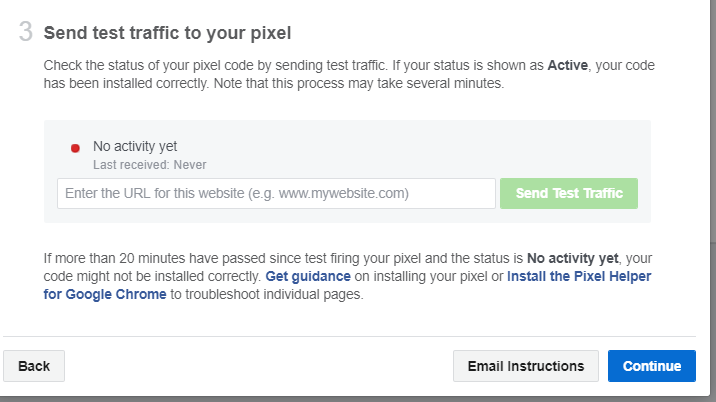Click the 'No activity yet' status label
Viewport: 716px width, 402px height.
pos(135,146)
